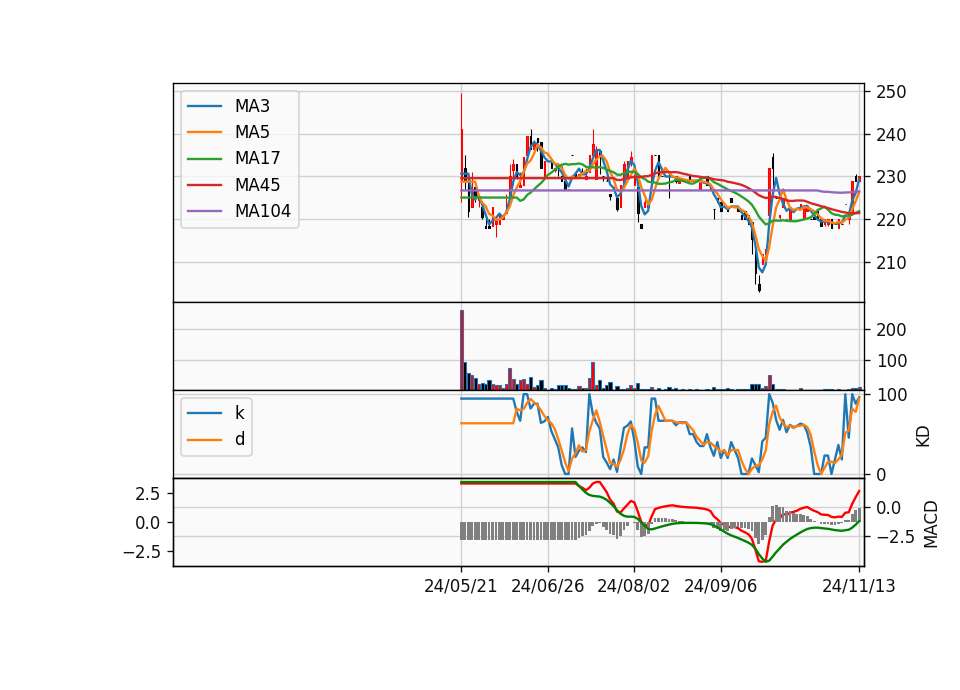Select the red line sample beside MA45
Screen dimensions: 960x690
click(x=204, y=185)
